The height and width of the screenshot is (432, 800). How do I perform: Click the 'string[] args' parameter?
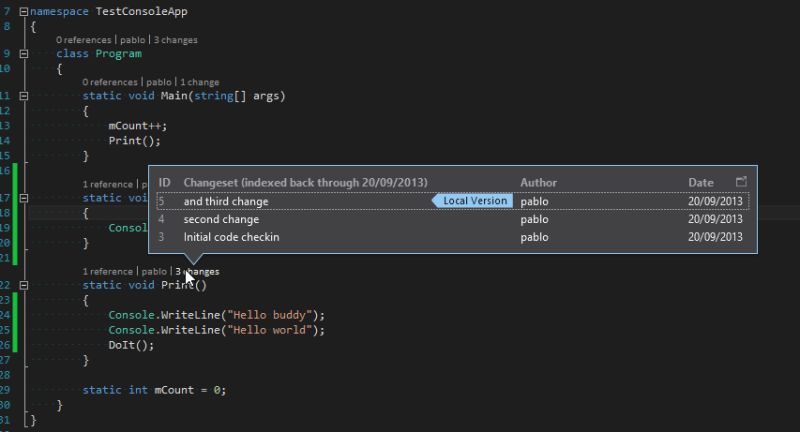point(239,96)
